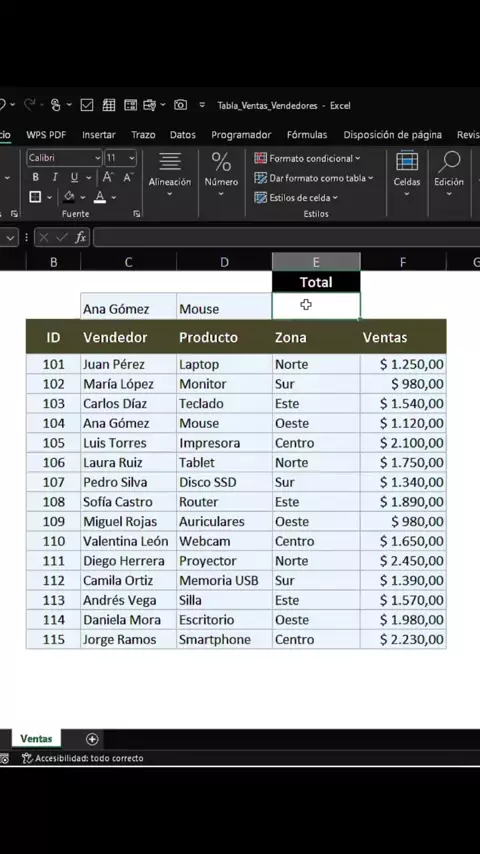Image resolution: width=480 pixels, height=854 pixels.
Task: Switch to the Fórmulas ribbon tab
Action: [x=307, y=135]
